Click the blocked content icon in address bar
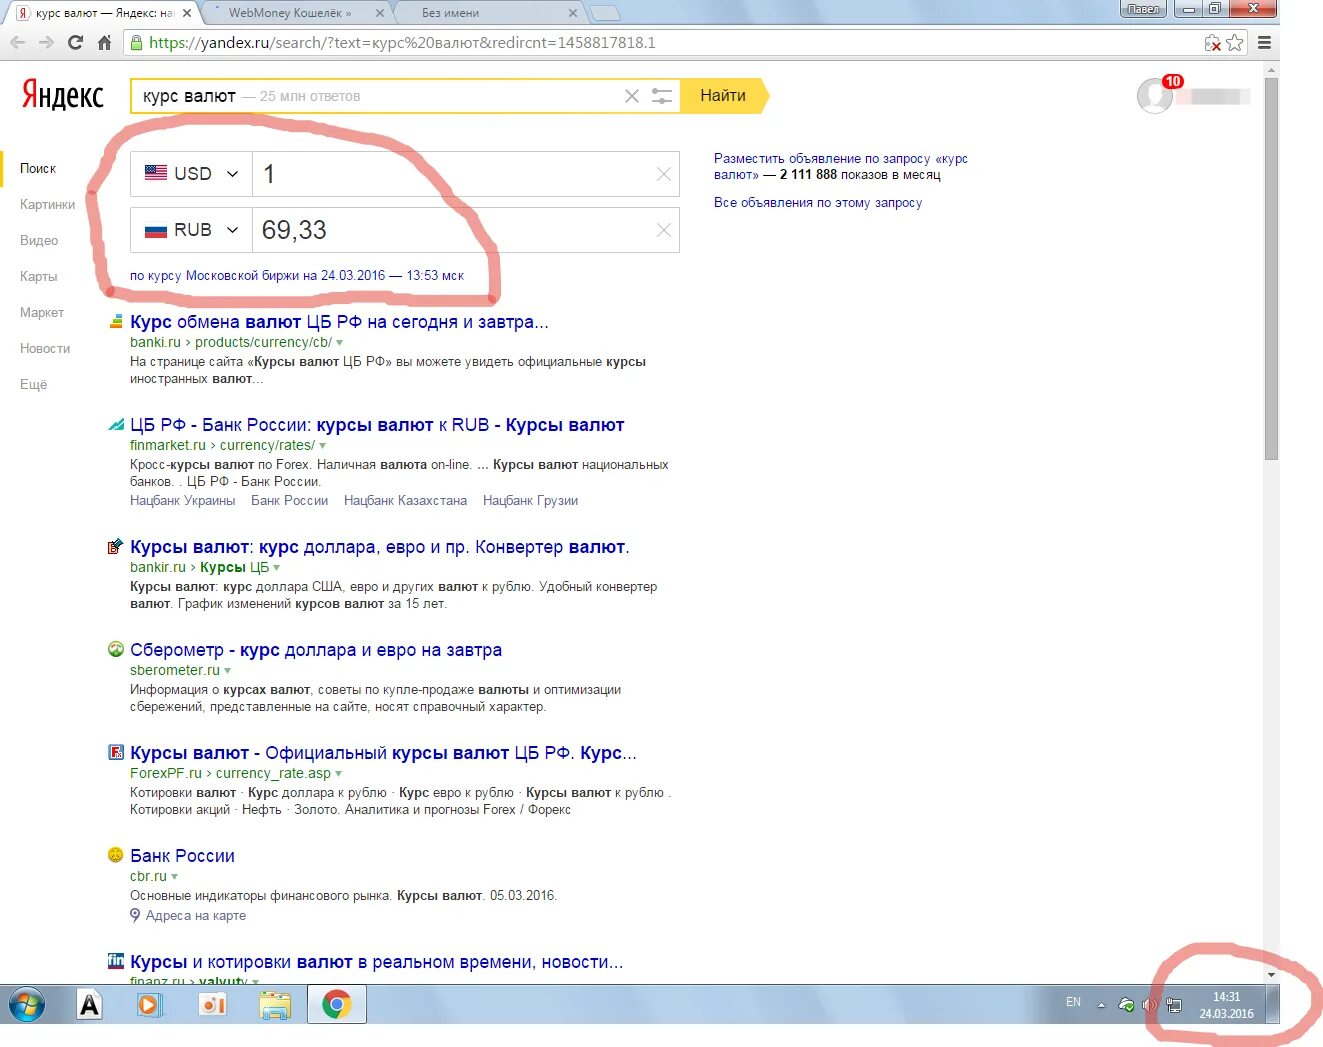 point(1212,43)
